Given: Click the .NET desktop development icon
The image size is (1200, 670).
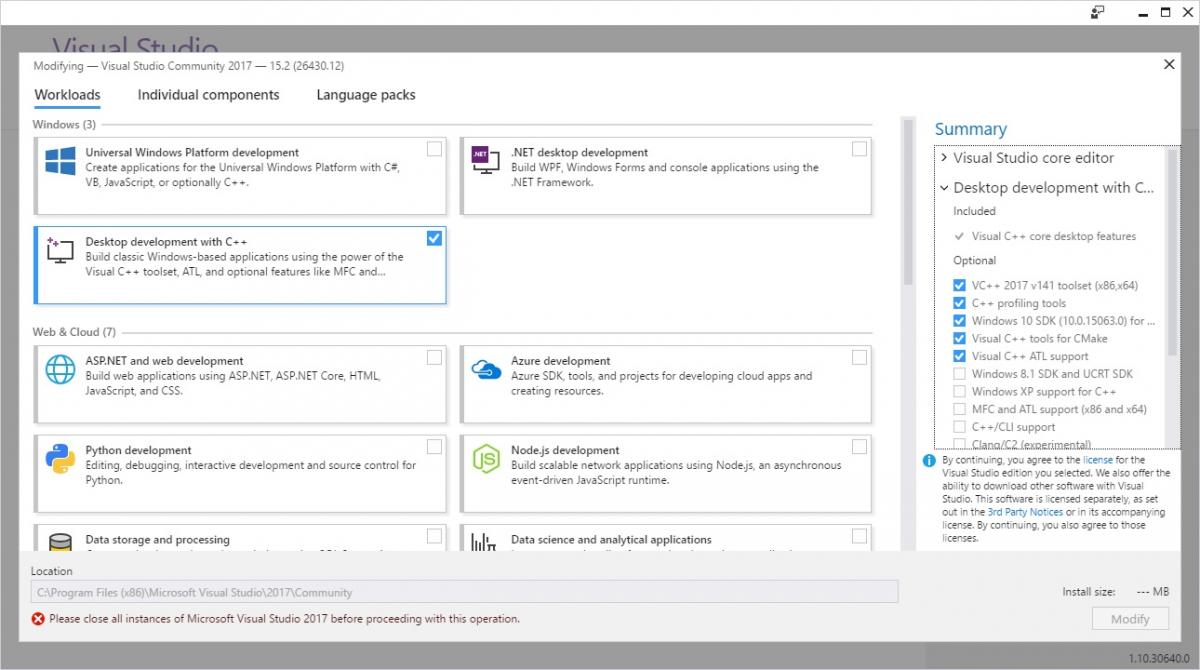Looking at the screenshot, I should pyautogui.click(x=485, y=161).
